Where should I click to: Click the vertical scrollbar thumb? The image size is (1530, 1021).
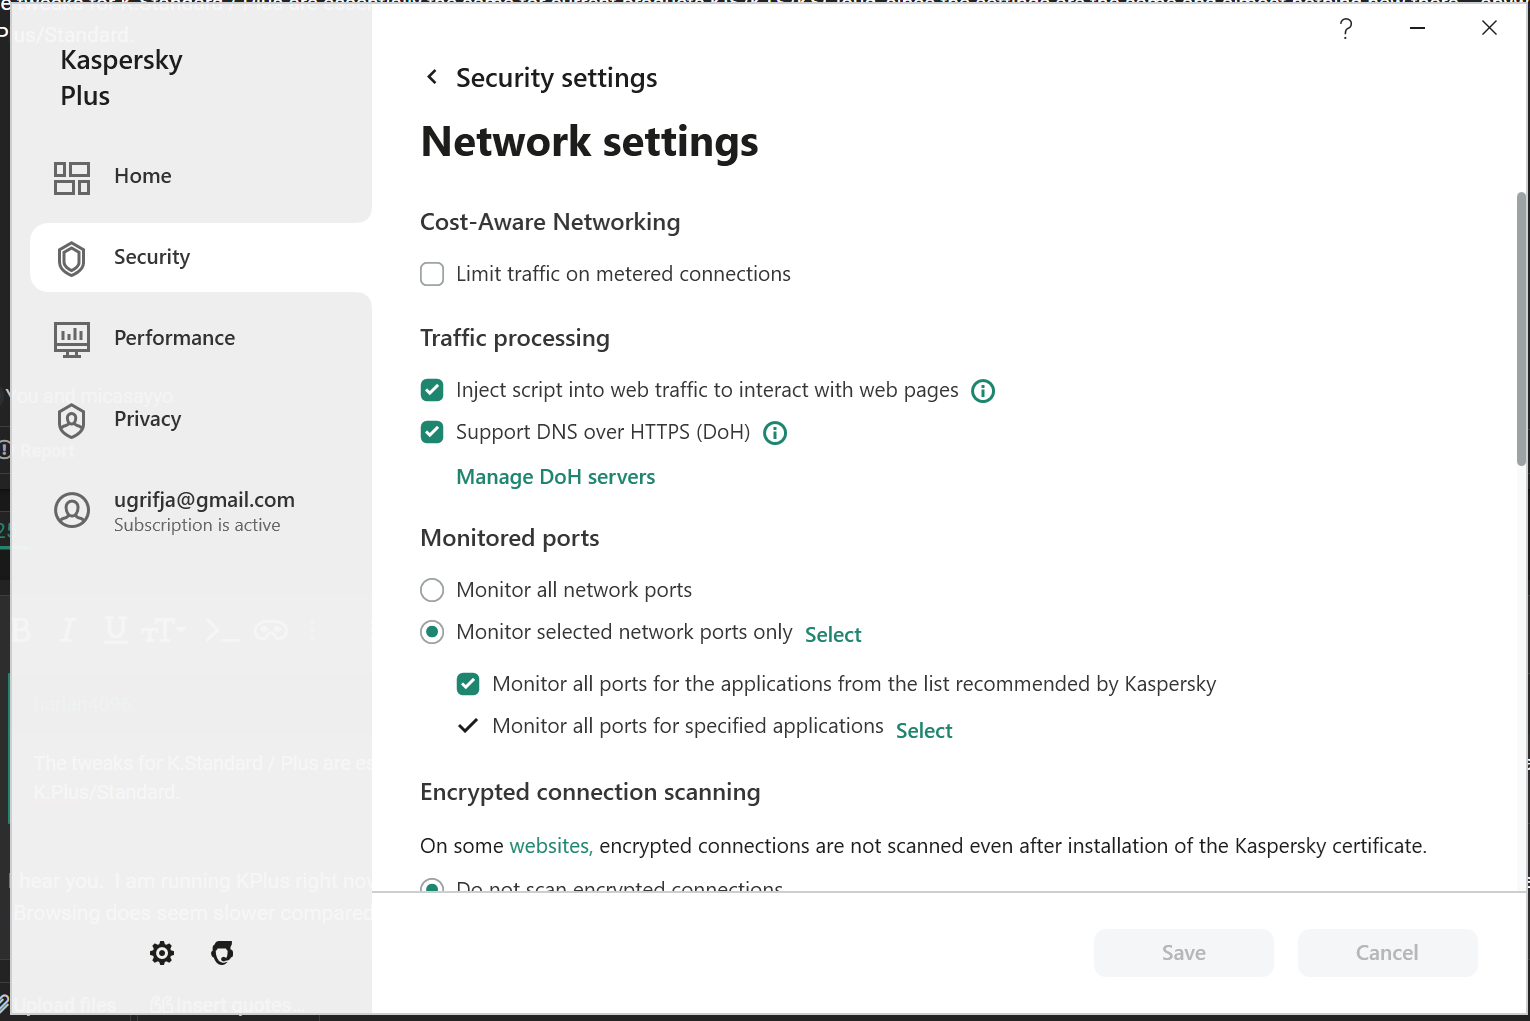pos(1521,330)
